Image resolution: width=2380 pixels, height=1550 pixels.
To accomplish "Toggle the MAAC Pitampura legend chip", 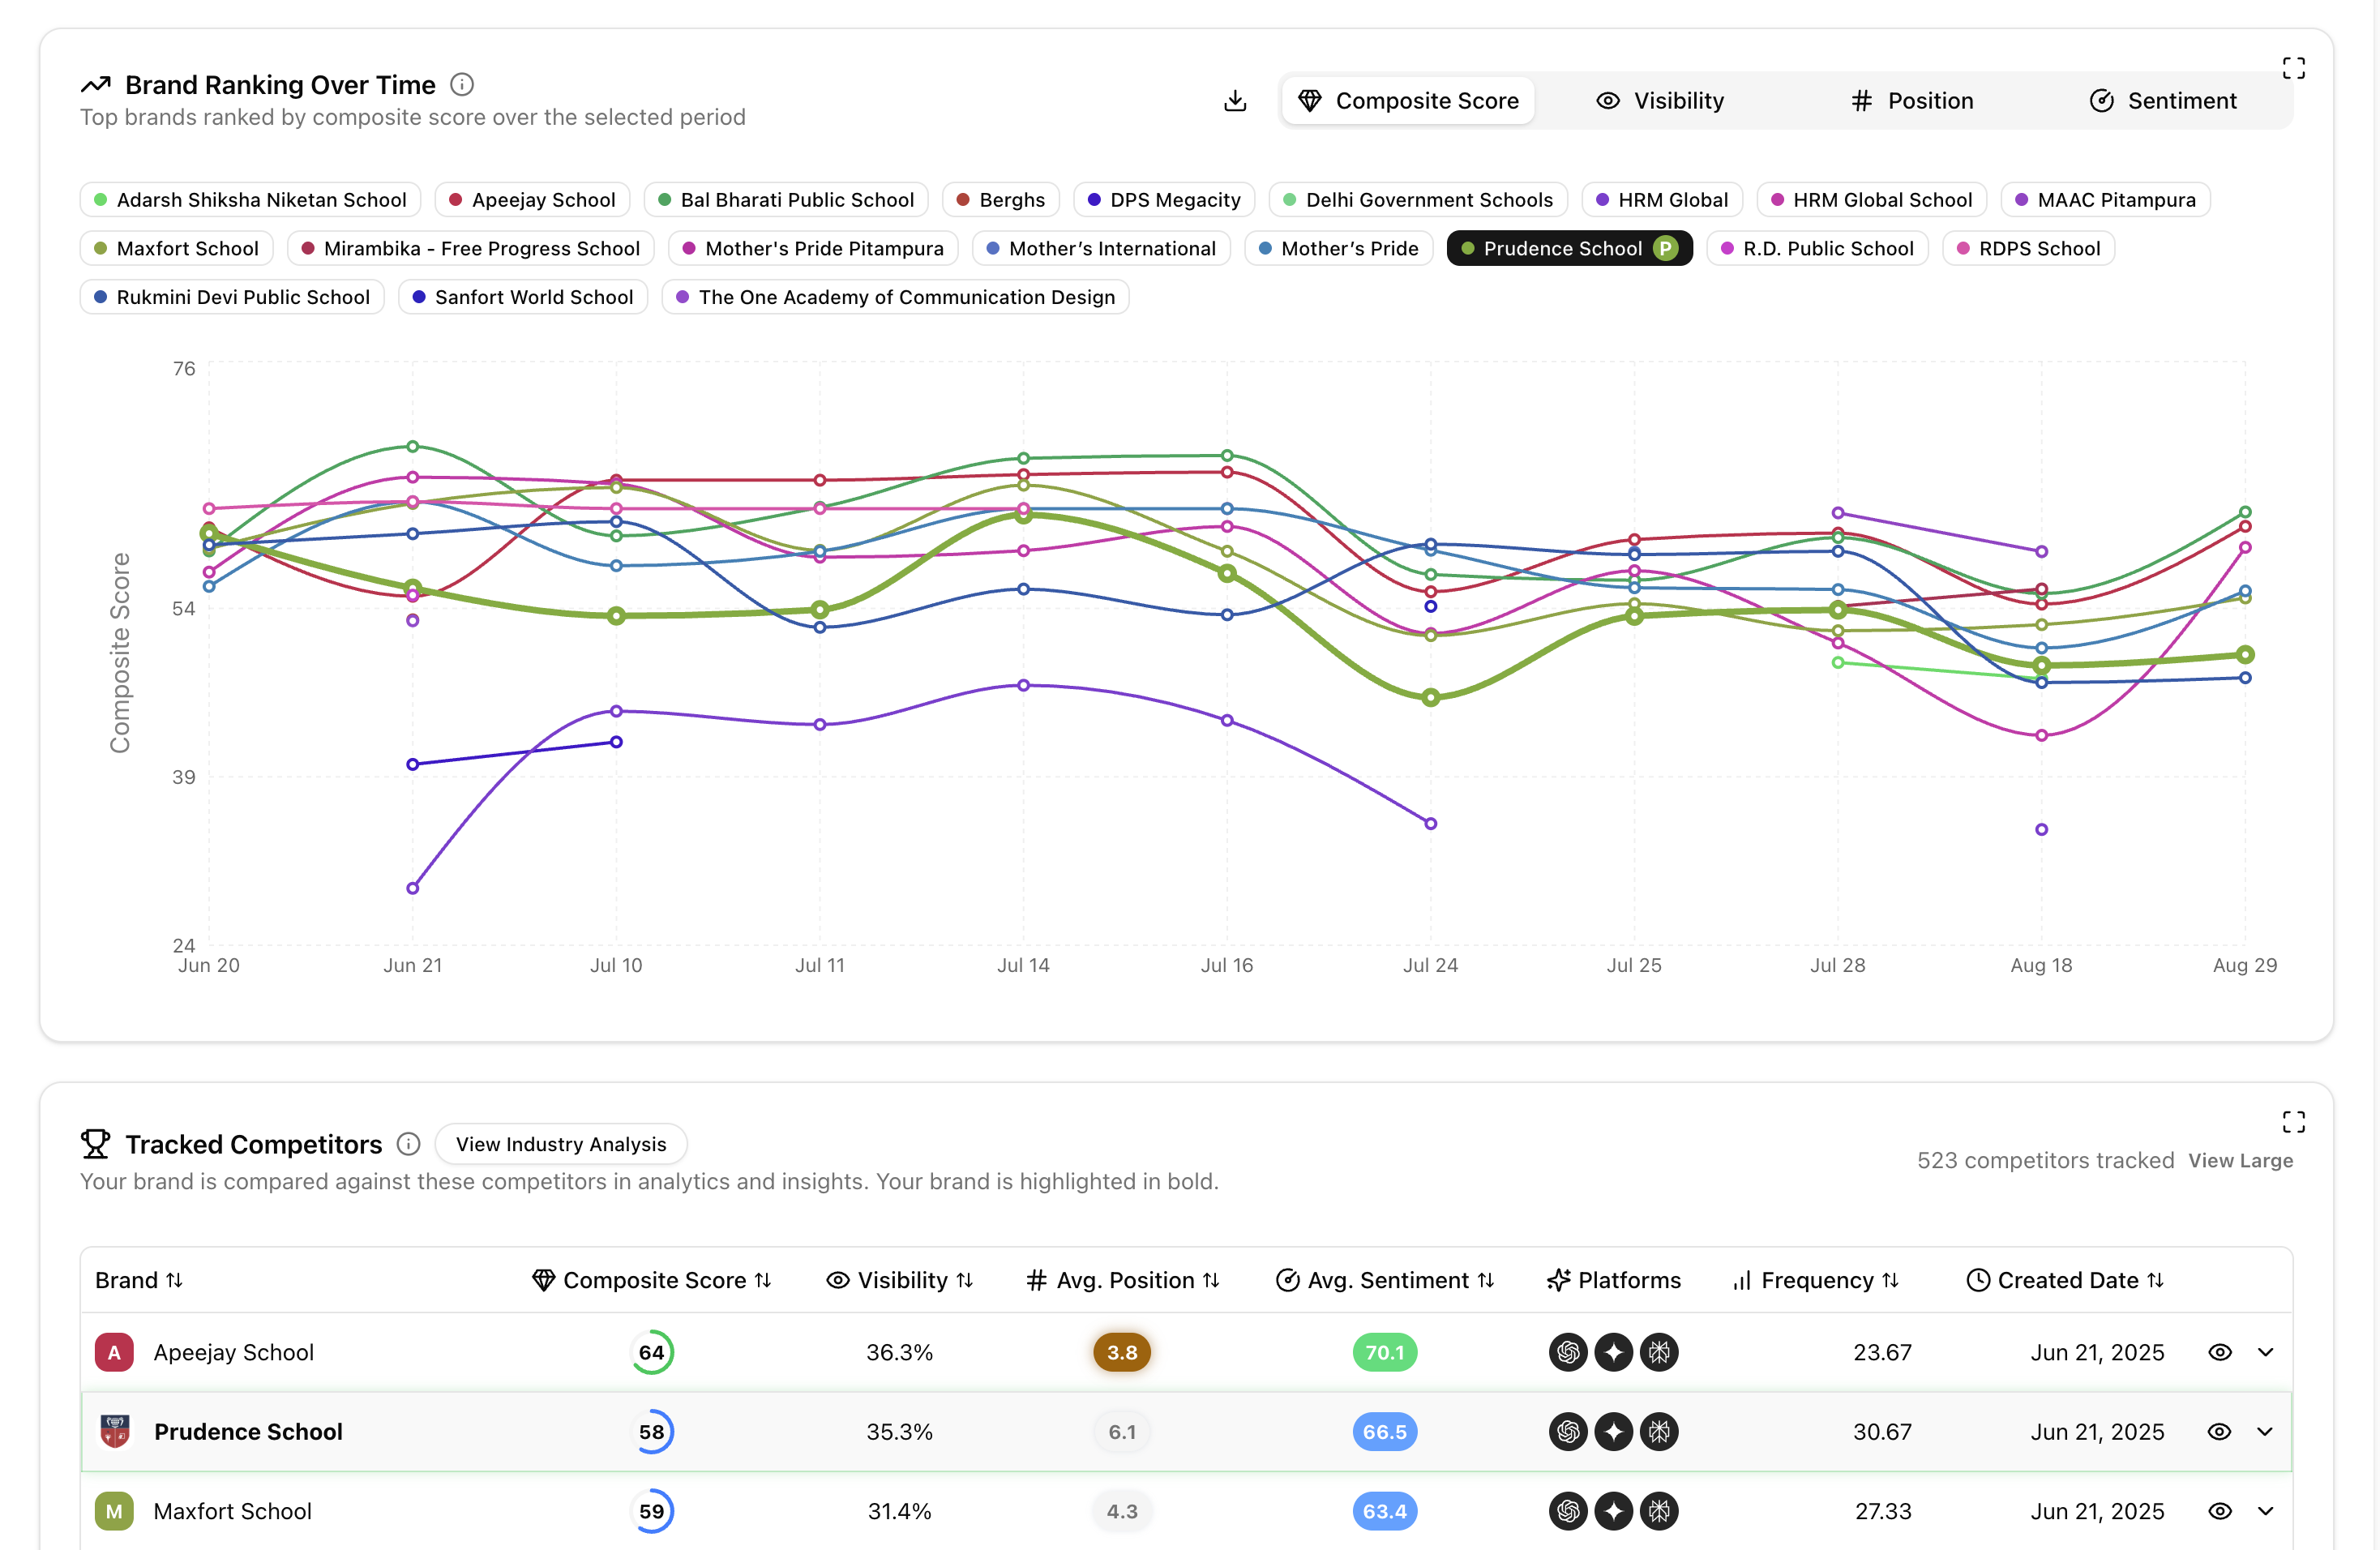I will [x=2105, y=200].
